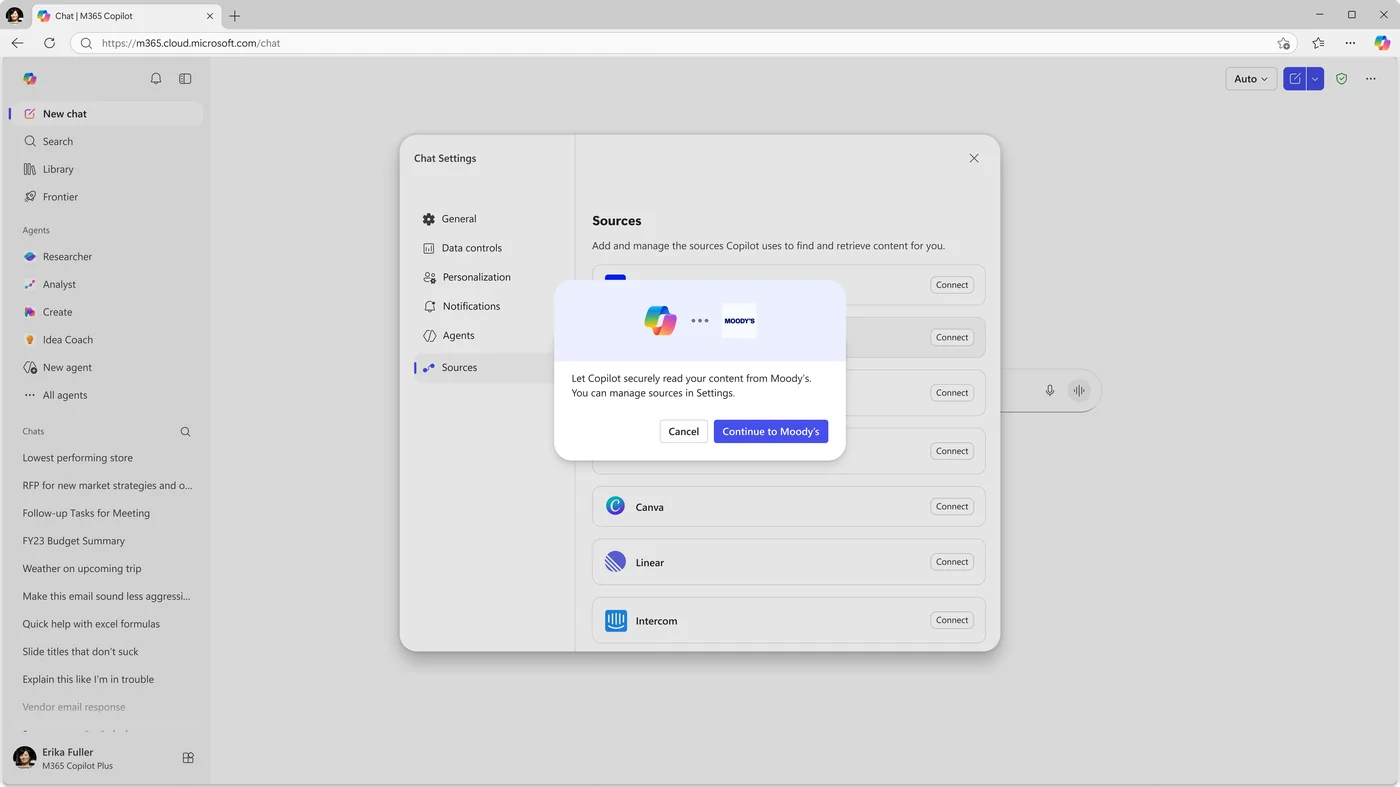
Task: Click Copilot logo in sidebar header
Action: (x=30, y=79)
